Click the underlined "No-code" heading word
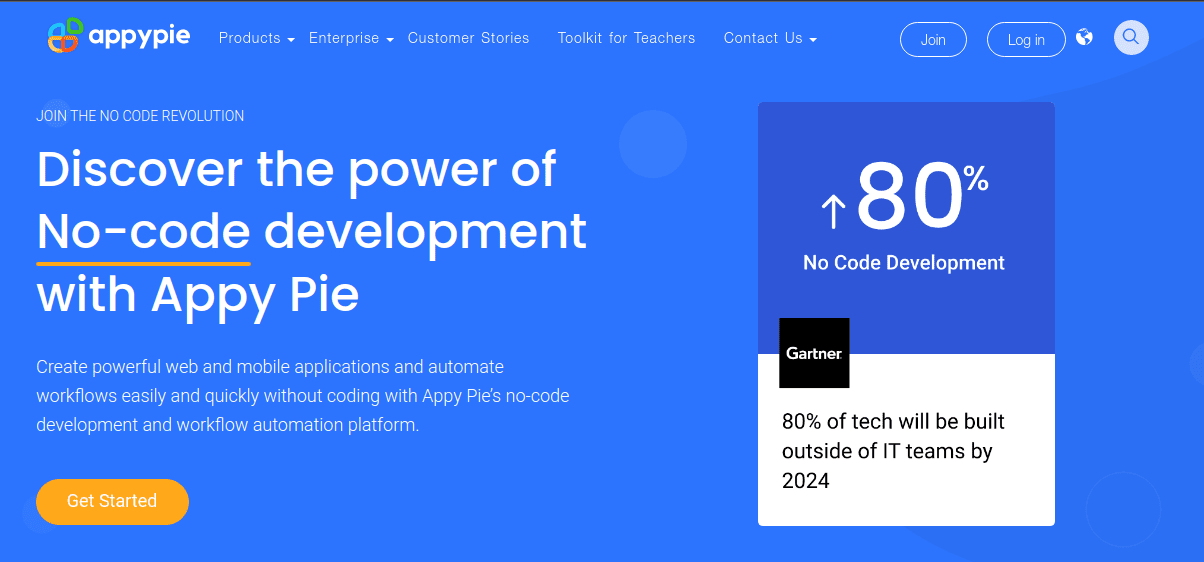 [x=143, y=232]
